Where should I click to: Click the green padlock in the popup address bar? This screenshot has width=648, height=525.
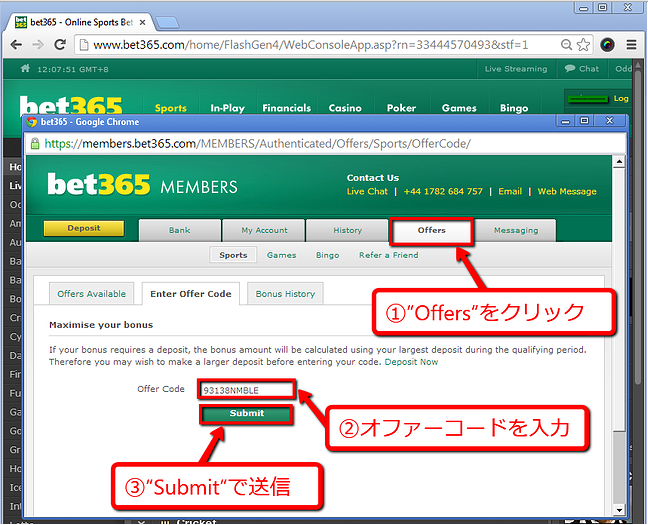[35, 143]
